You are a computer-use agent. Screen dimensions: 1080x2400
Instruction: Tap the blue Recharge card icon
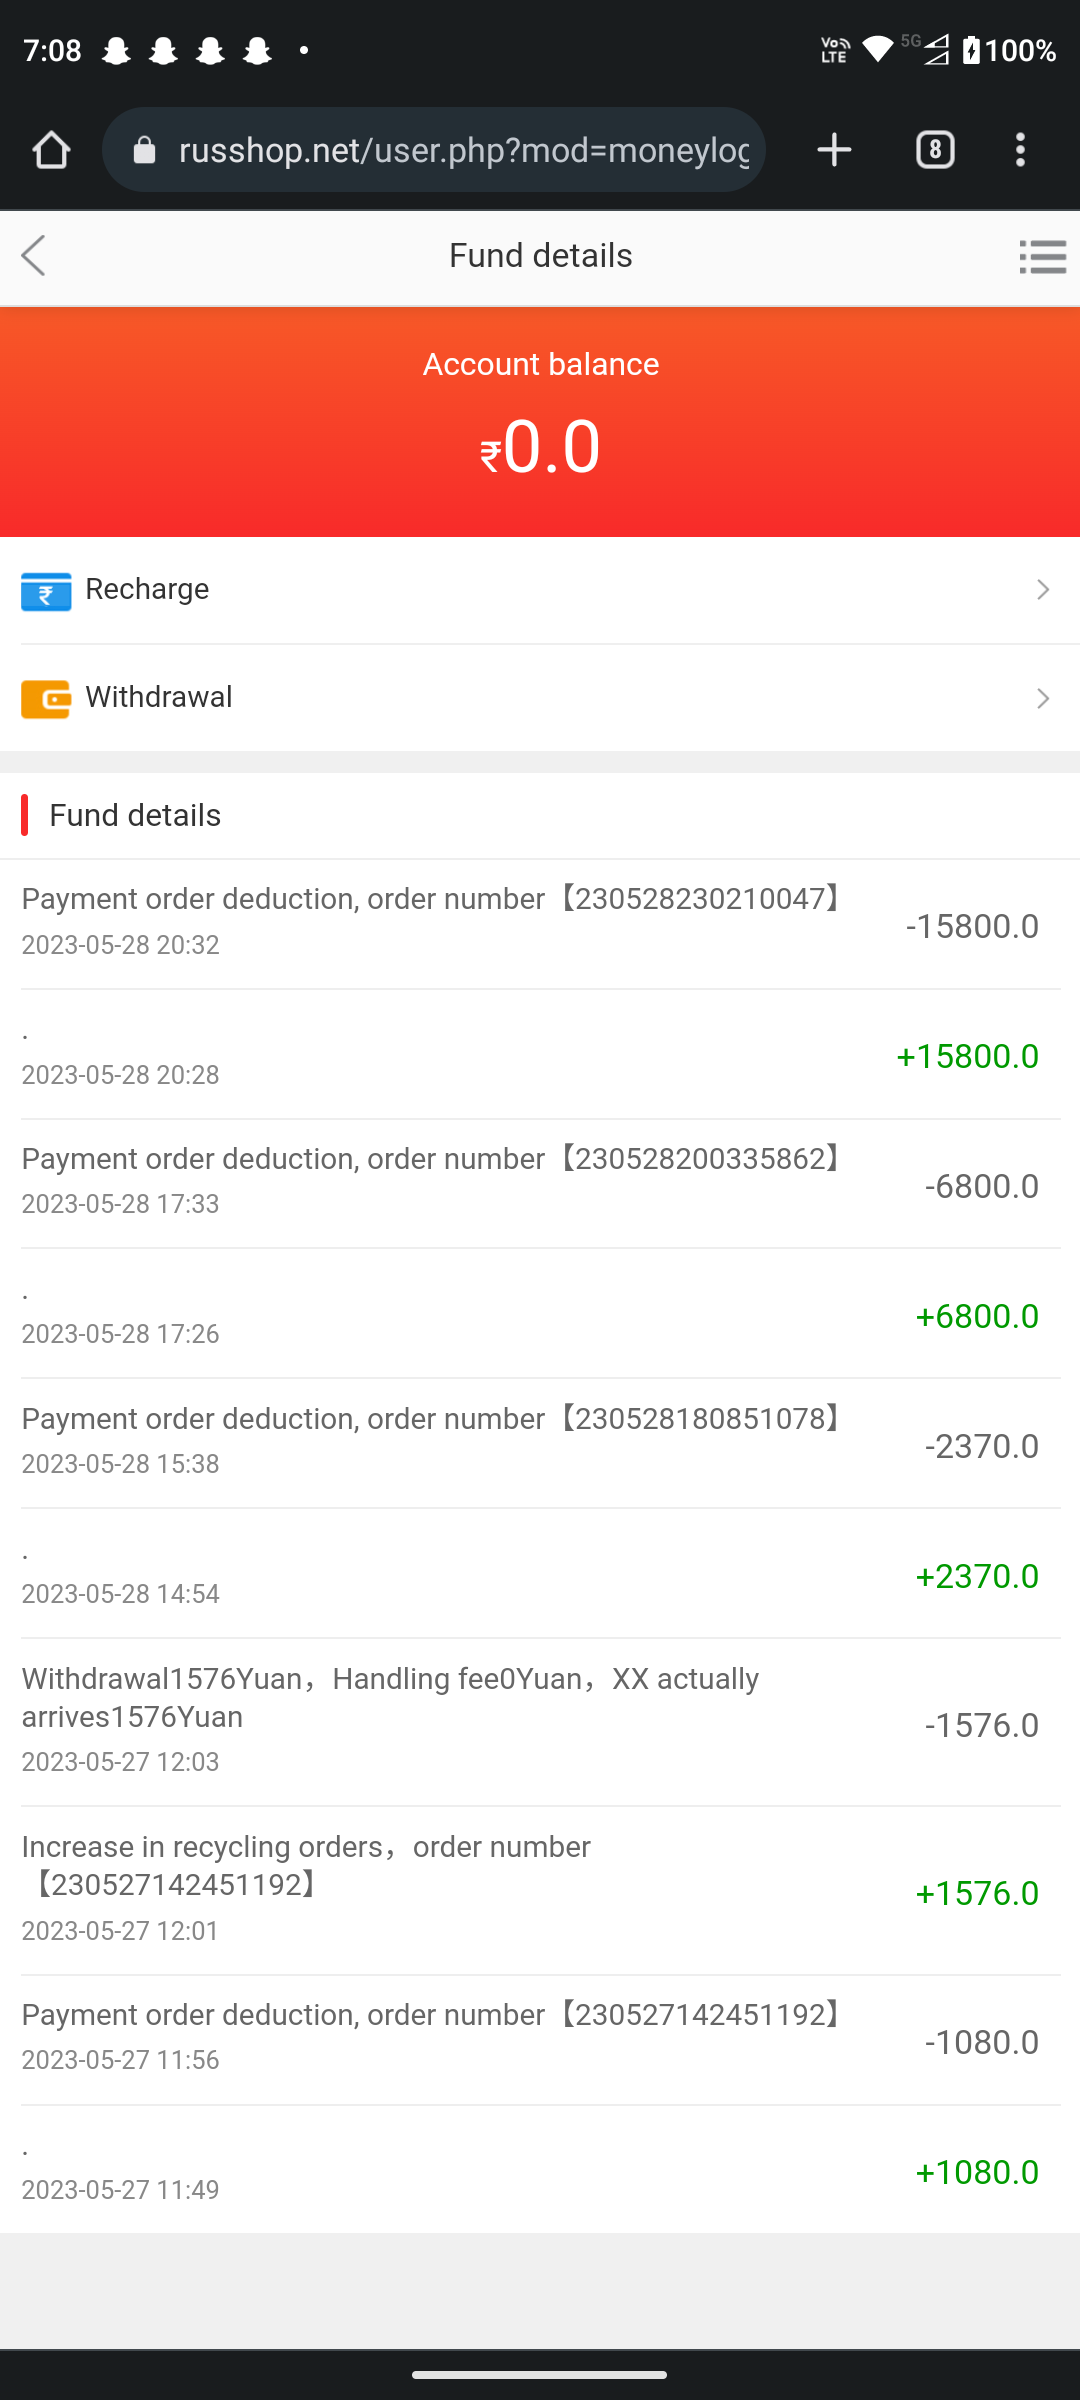pyautogui.click(x=46, y=591)
